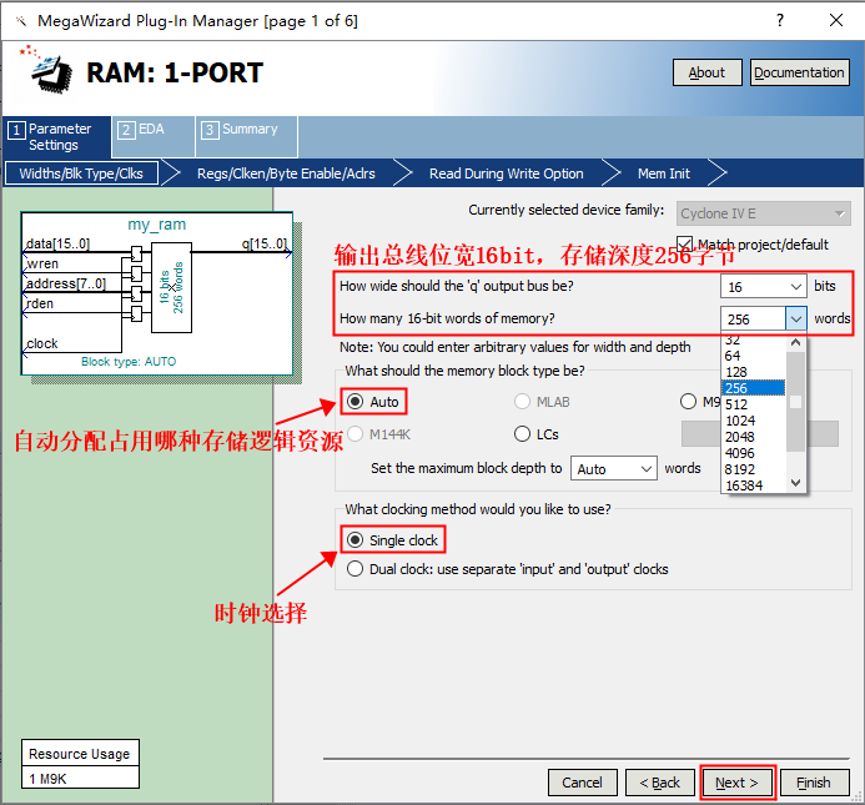Collapse the memory words dropdown arrow

tap(796, 319)
